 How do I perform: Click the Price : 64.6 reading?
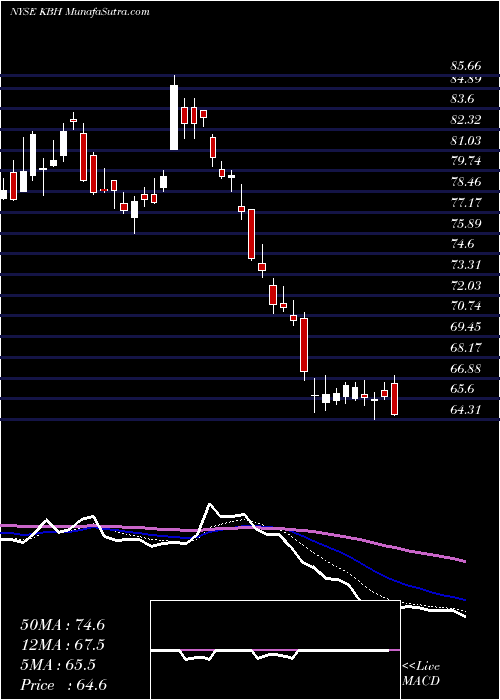pyautogui.click(x=63, y=685)
